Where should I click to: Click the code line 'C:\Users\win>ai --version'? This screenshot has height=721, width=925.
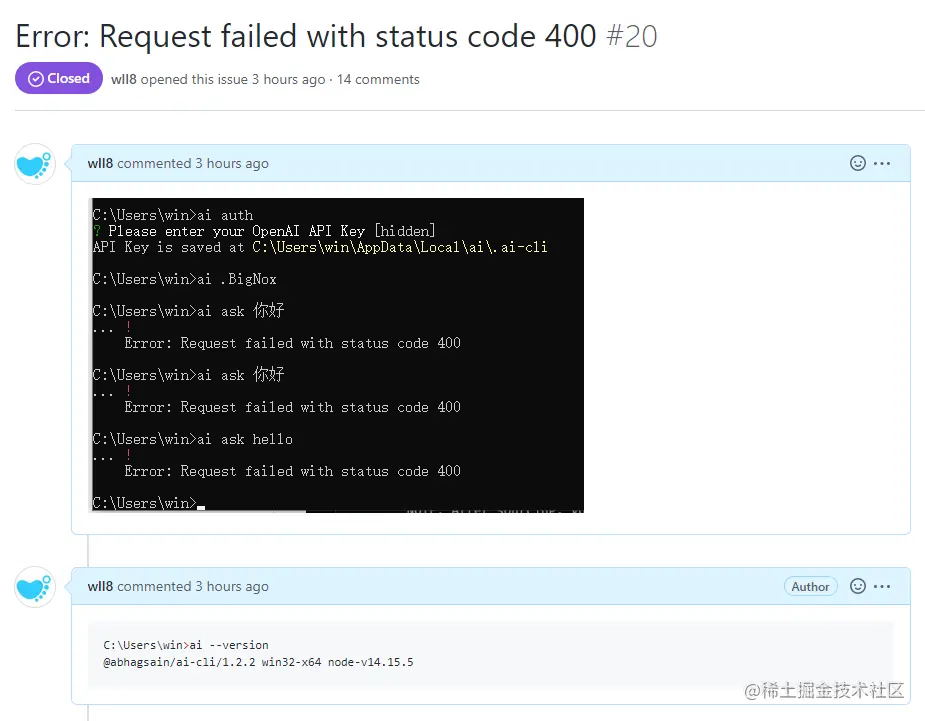[x=186, y=645]
